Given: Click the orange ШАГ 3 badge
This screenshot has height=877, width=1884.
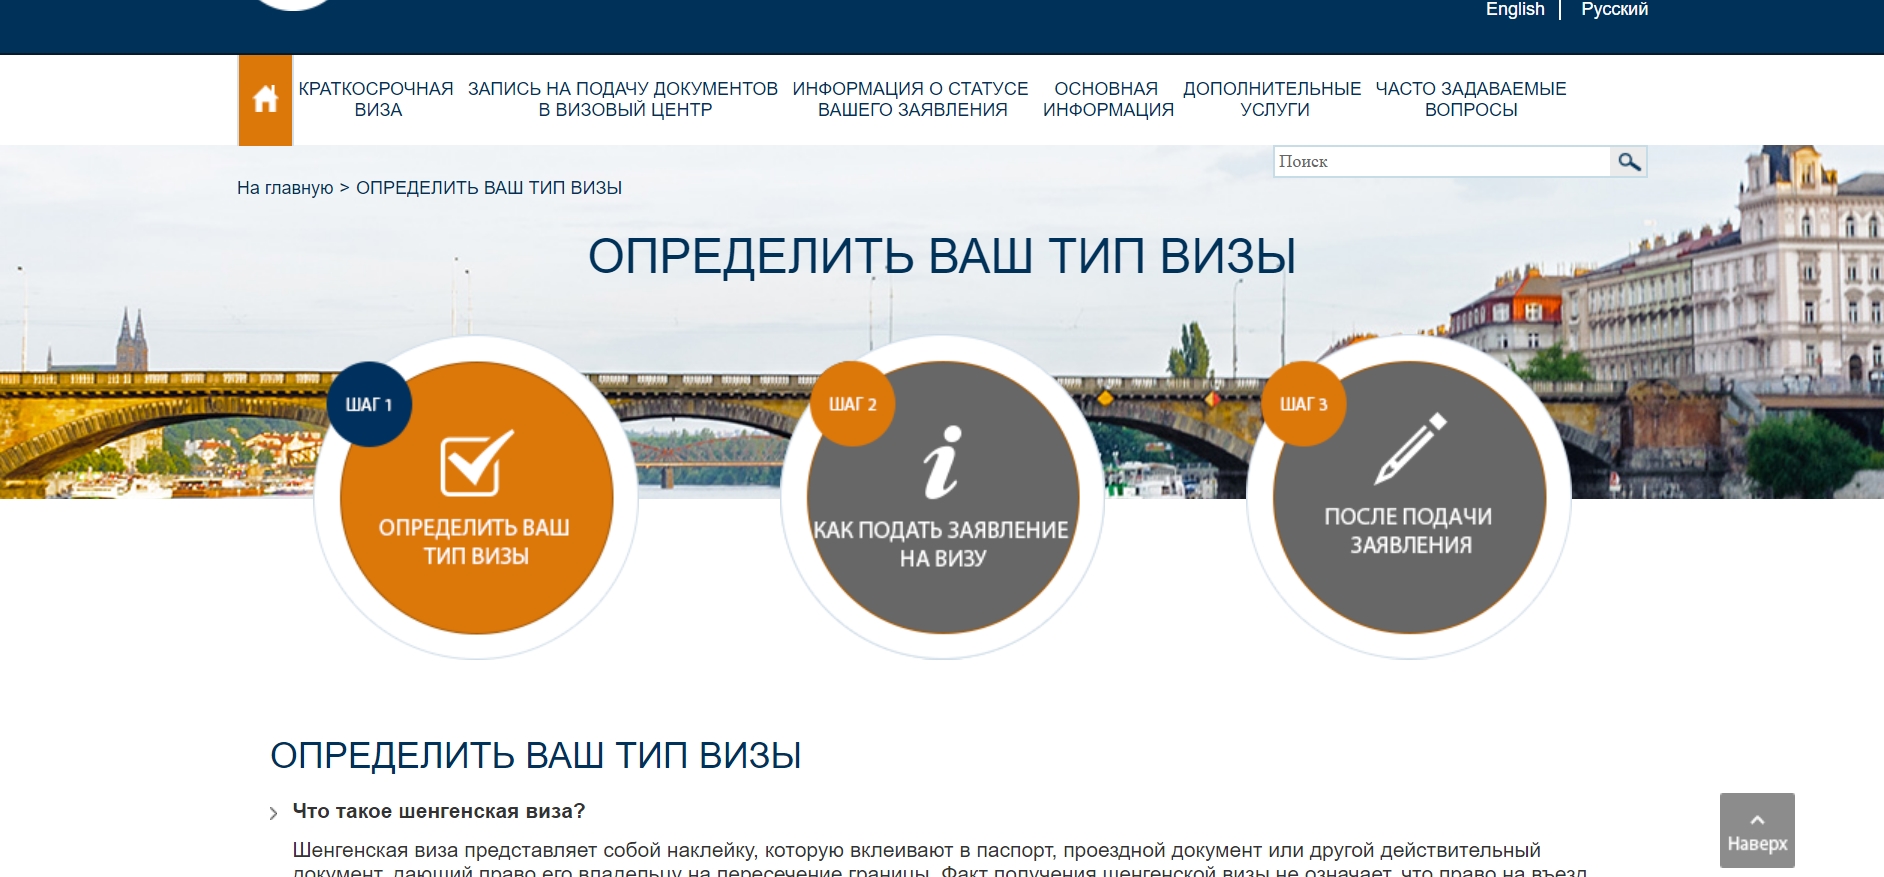Looking at the screenshot, I should click(x=1303, y=404).
